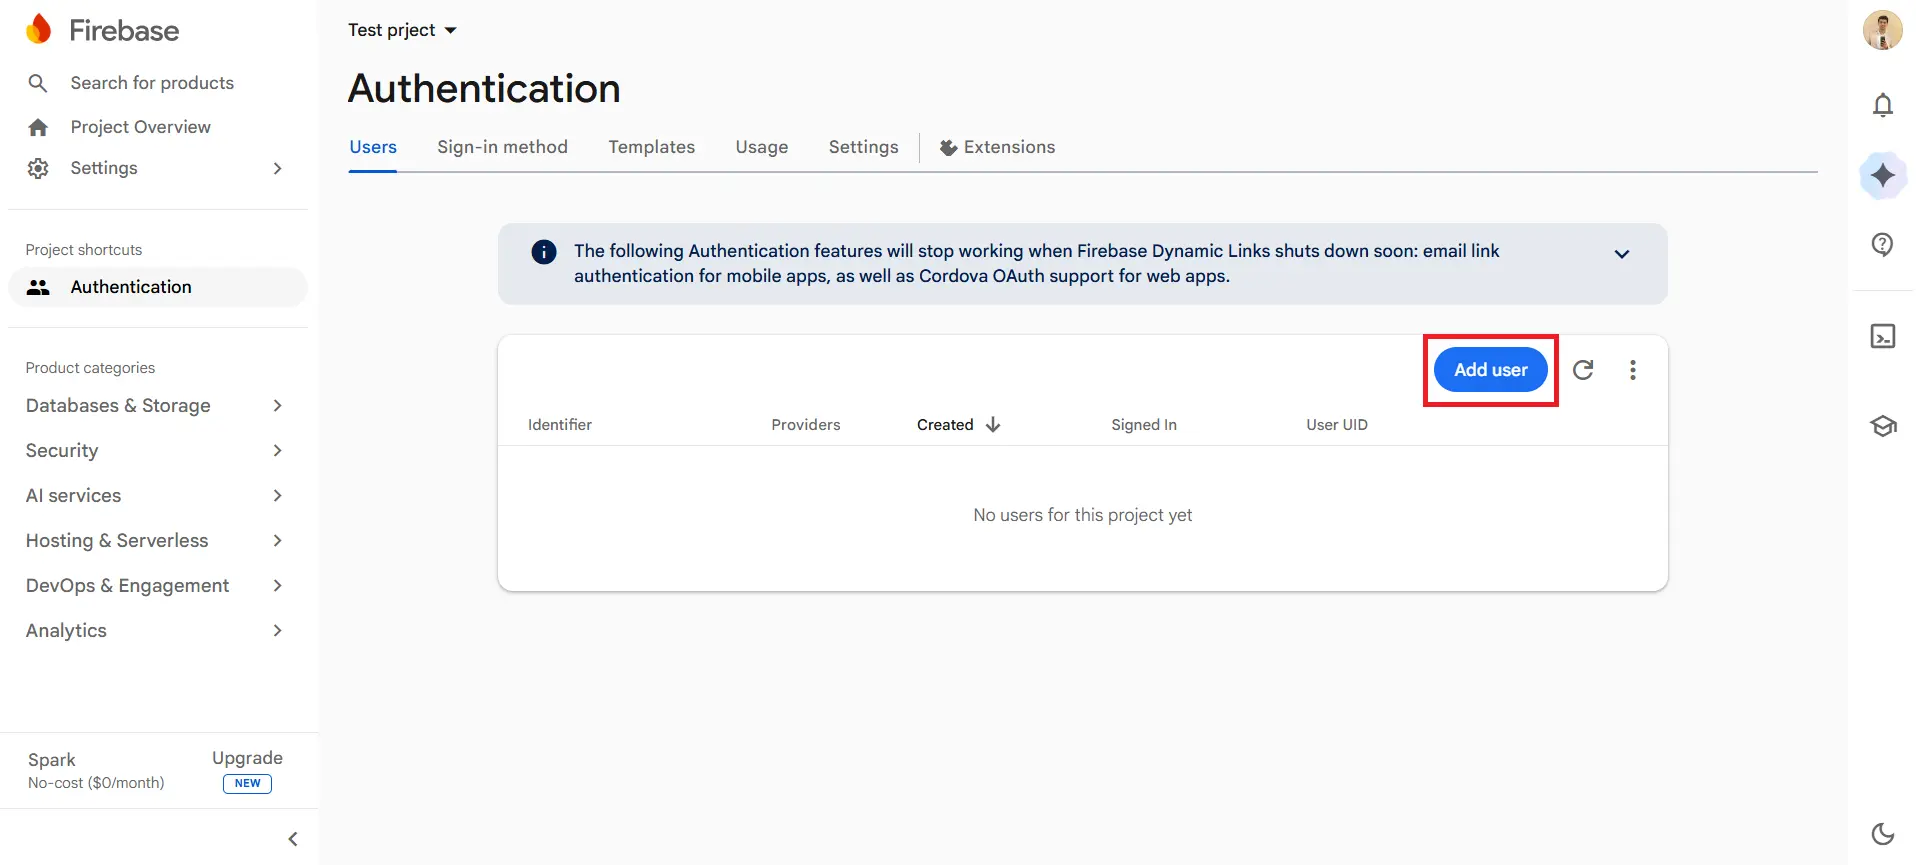Switch to the Usage tab

click(762, 147)
